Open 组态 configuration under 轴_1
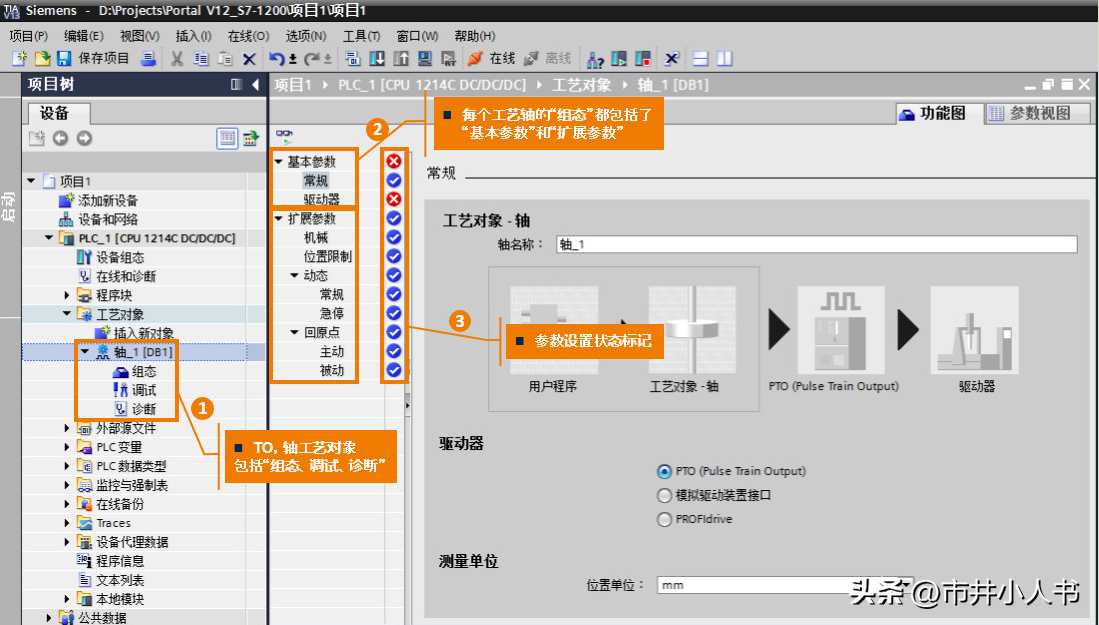Screen dimensions: 1099x625 coord(144,371)
